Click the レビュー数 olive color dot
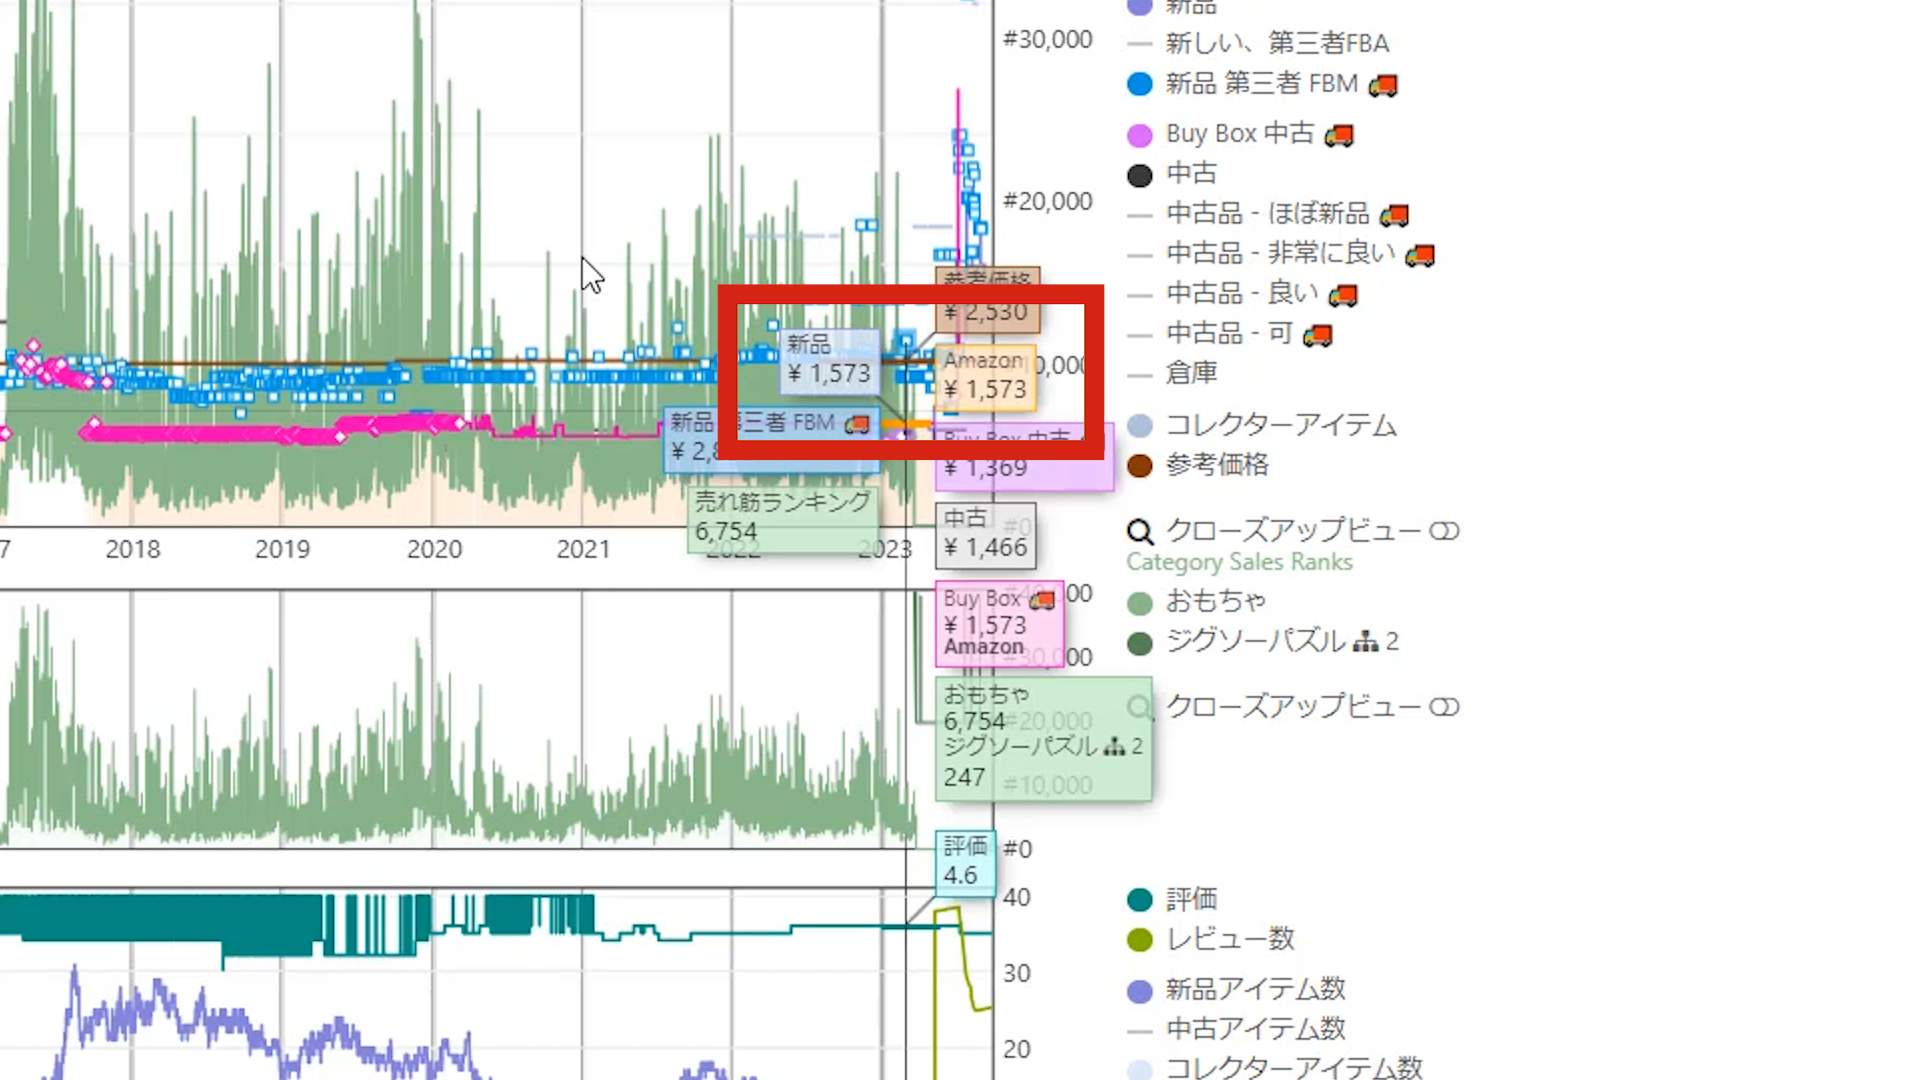Image resolution: width=1920 pixels, height=1080 pixels. click(1139, 940)
